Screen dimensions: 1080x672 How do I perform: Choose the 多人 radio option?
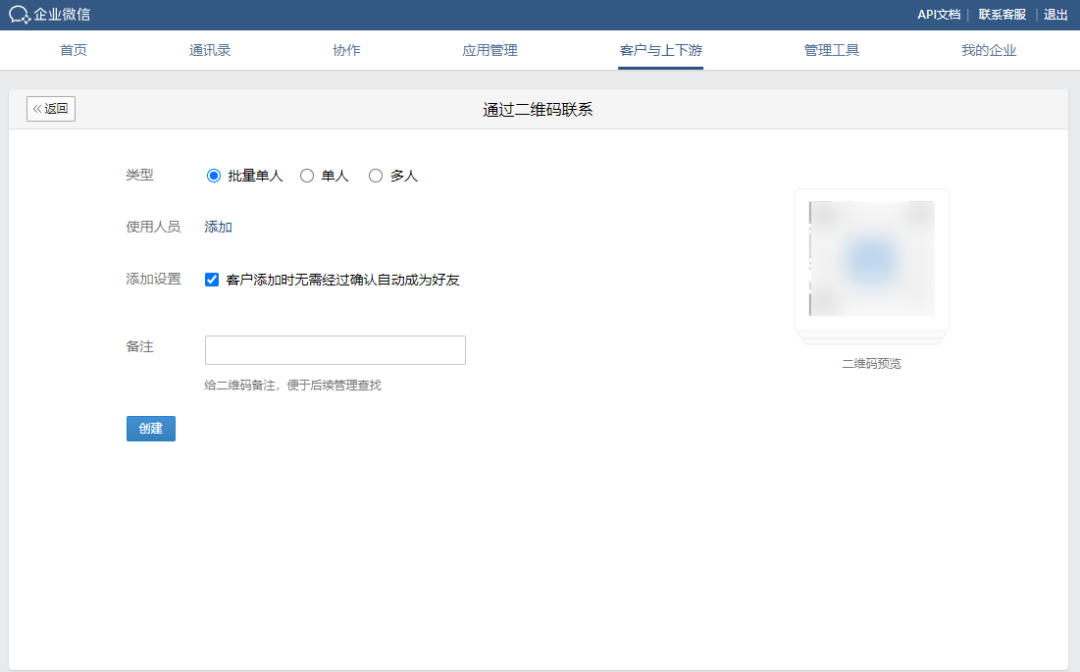(375, 176)
